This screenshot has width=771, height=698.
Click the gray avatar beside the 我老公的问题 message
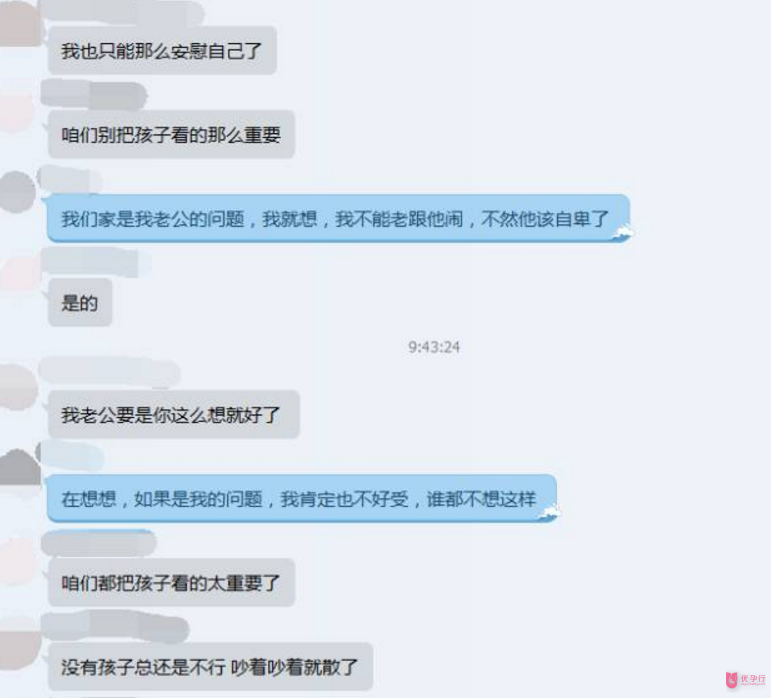18,192
